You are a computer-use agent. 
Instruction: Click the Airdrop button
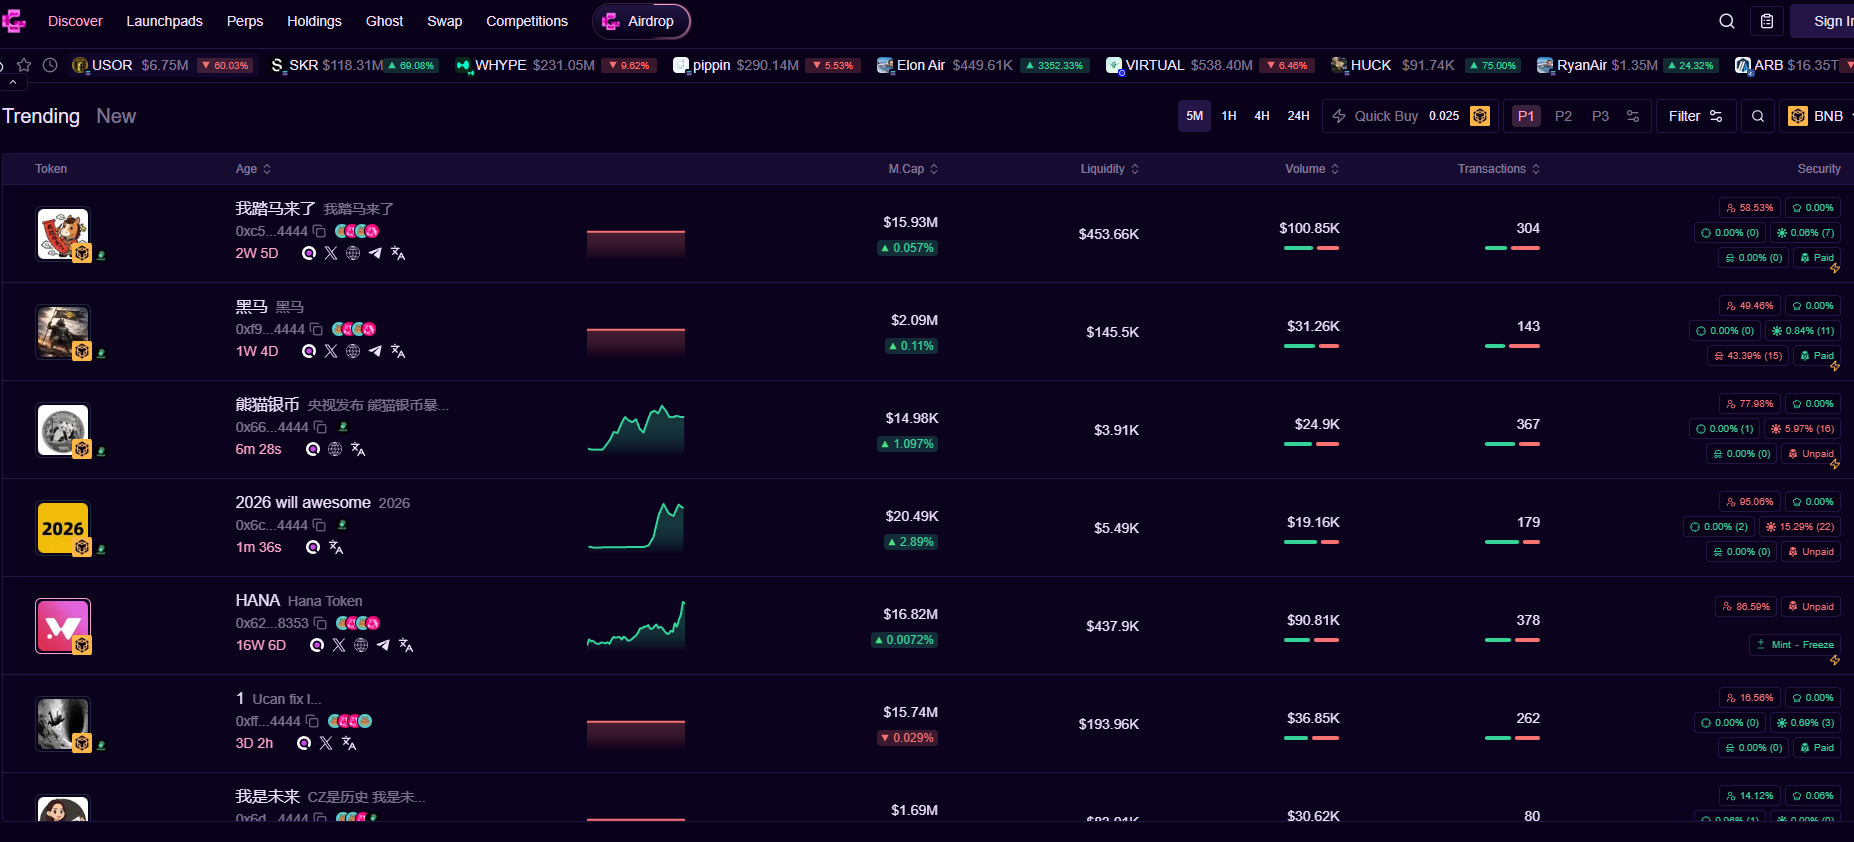tap(641, 21)
